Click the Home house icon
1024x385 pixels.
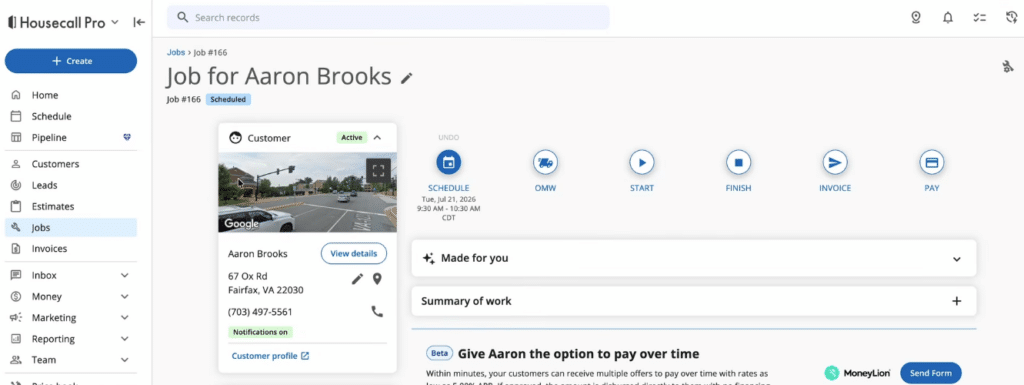[x=16, y=95]
